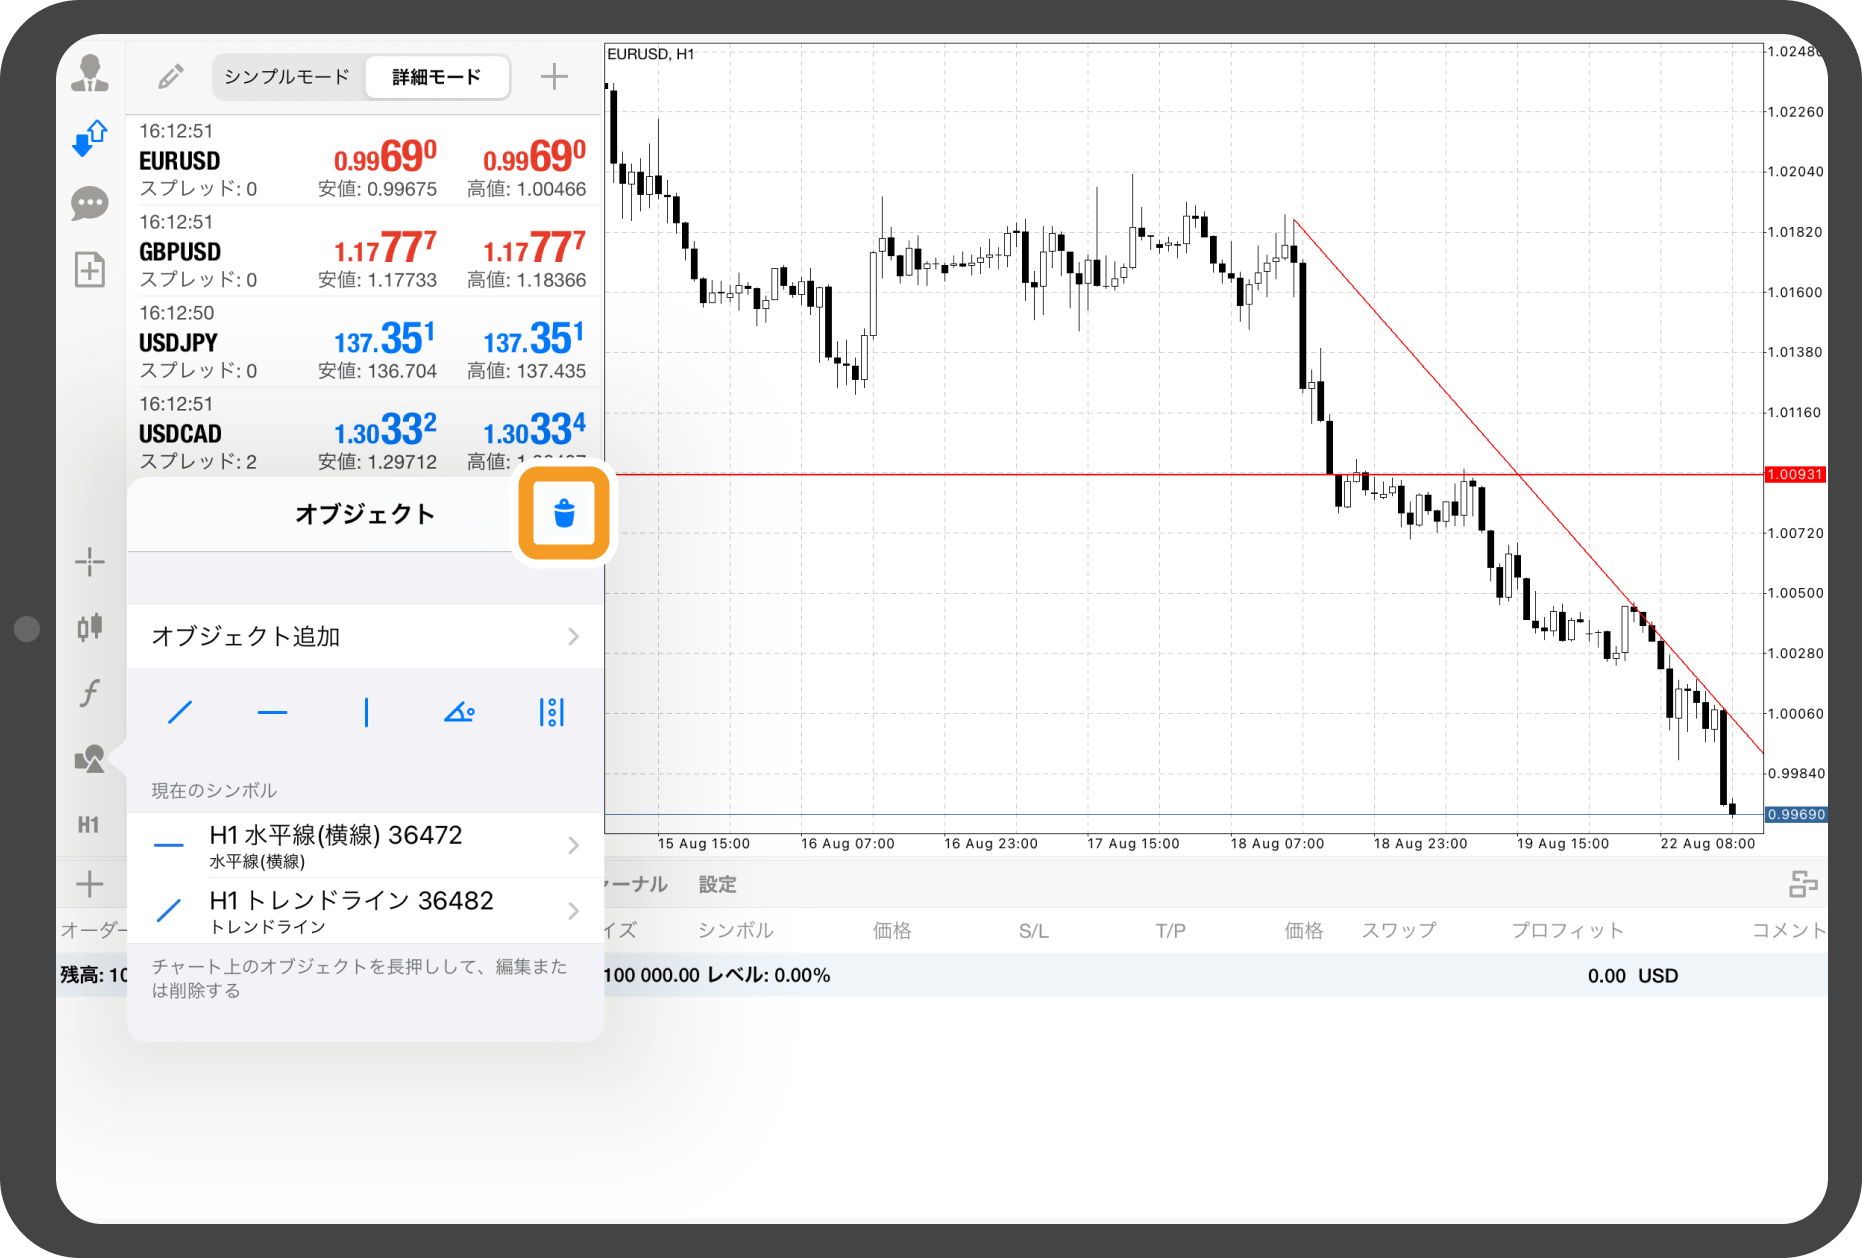Tap the S/L column header
The height and width of the screenshot is (1258, 1862).
[1034, 931]
